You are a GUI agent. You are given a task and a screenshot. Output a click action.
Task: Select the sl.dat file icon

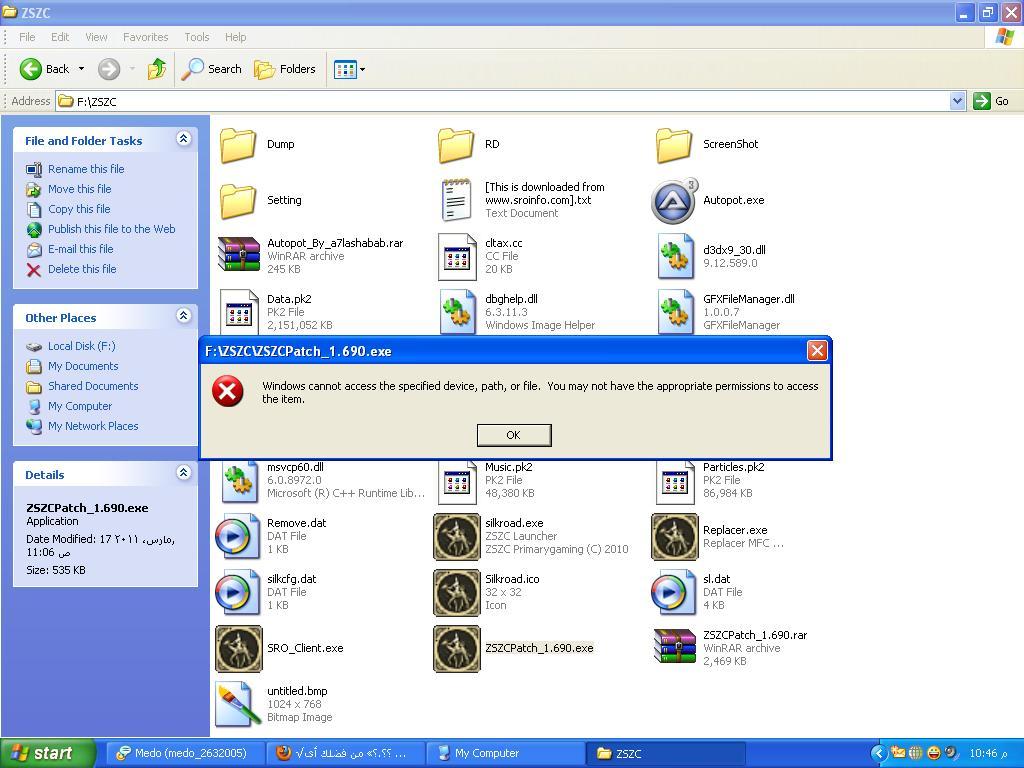click(674, 592)
